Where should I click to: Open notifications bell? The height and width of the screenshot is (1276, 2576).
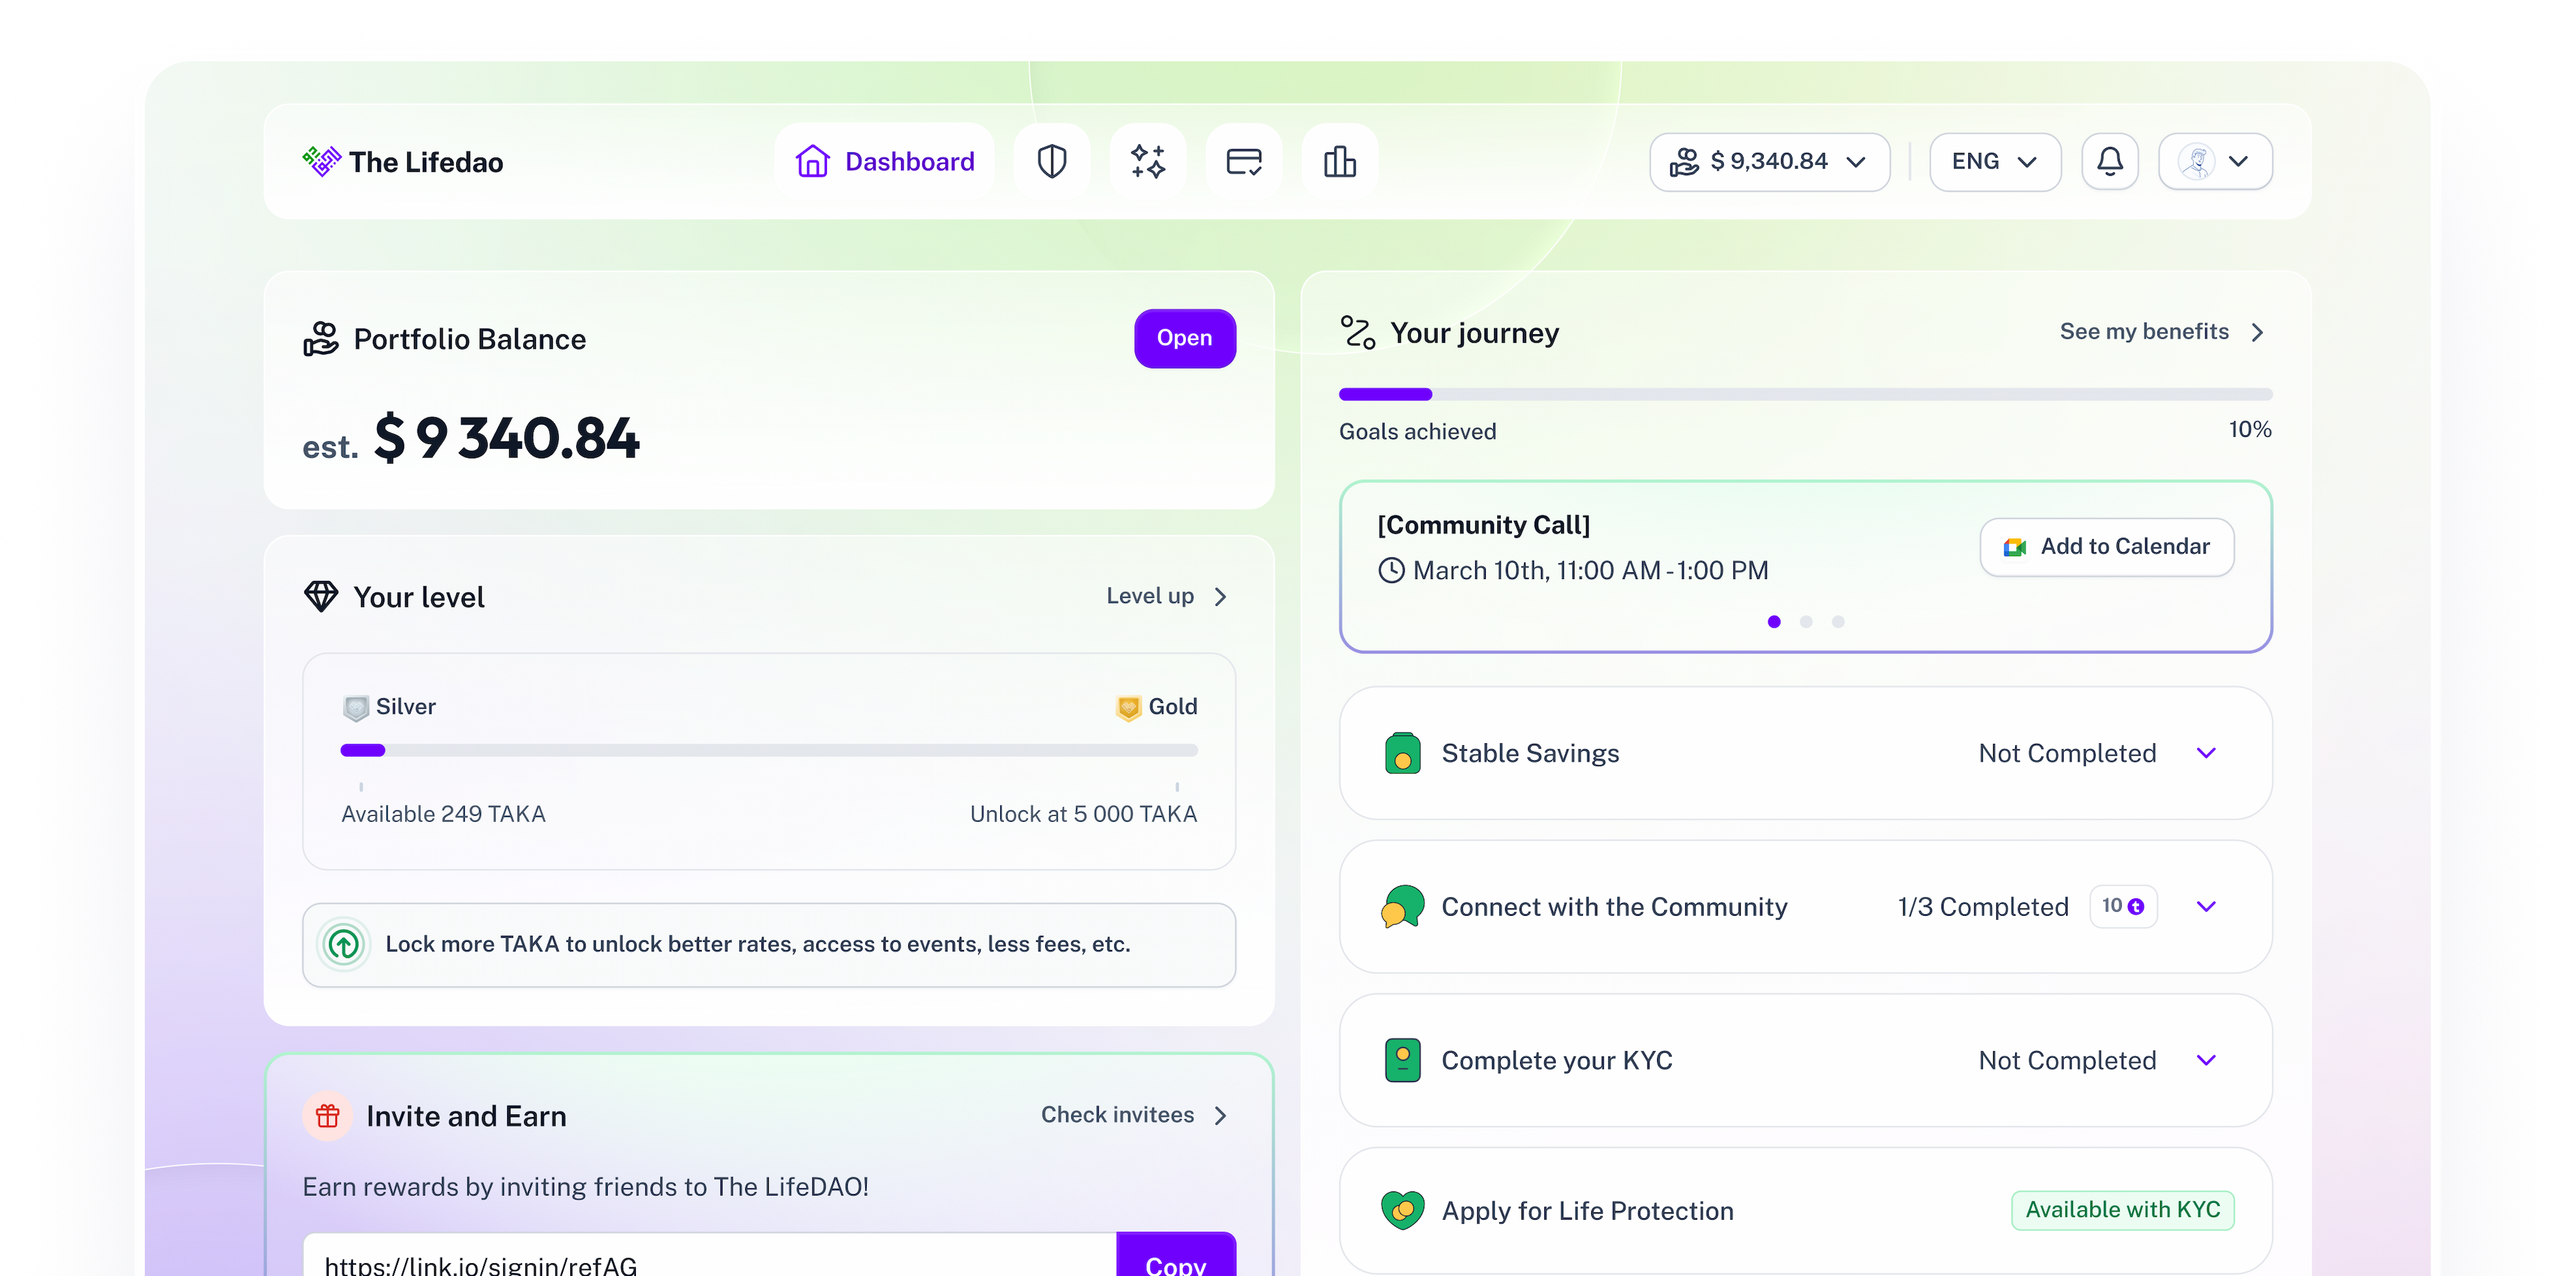point(2109,161)
